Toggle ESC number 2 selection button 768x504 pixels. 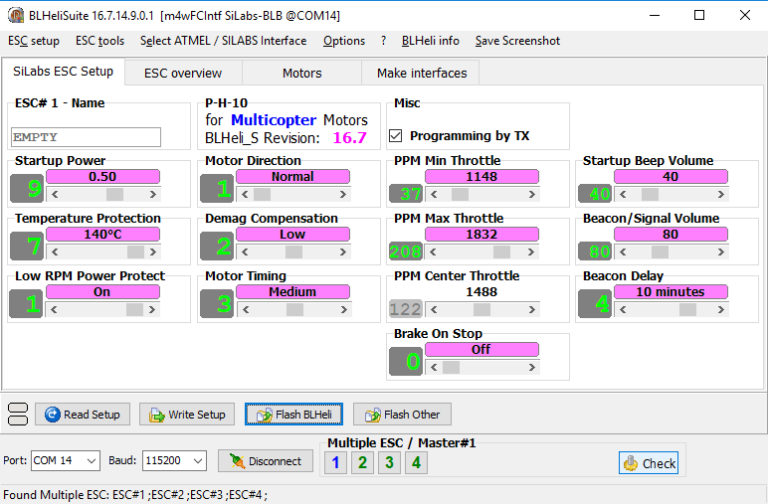point(362,462)
